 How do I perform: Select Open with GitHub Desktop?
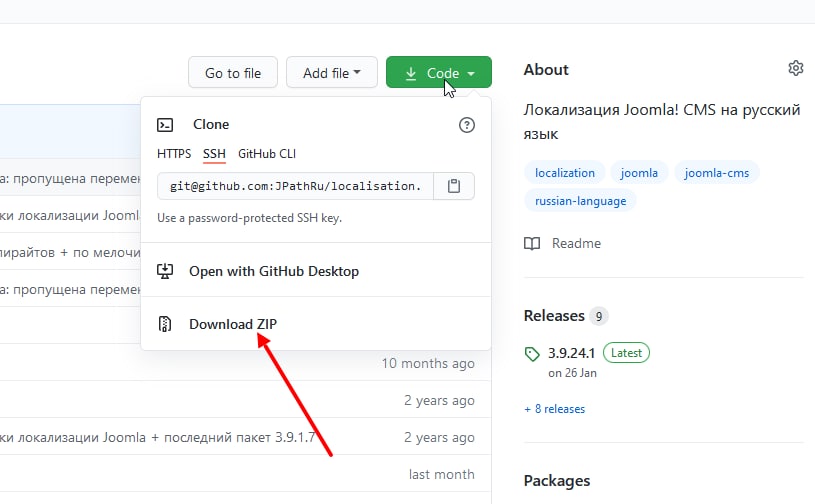tap(273, 271)
